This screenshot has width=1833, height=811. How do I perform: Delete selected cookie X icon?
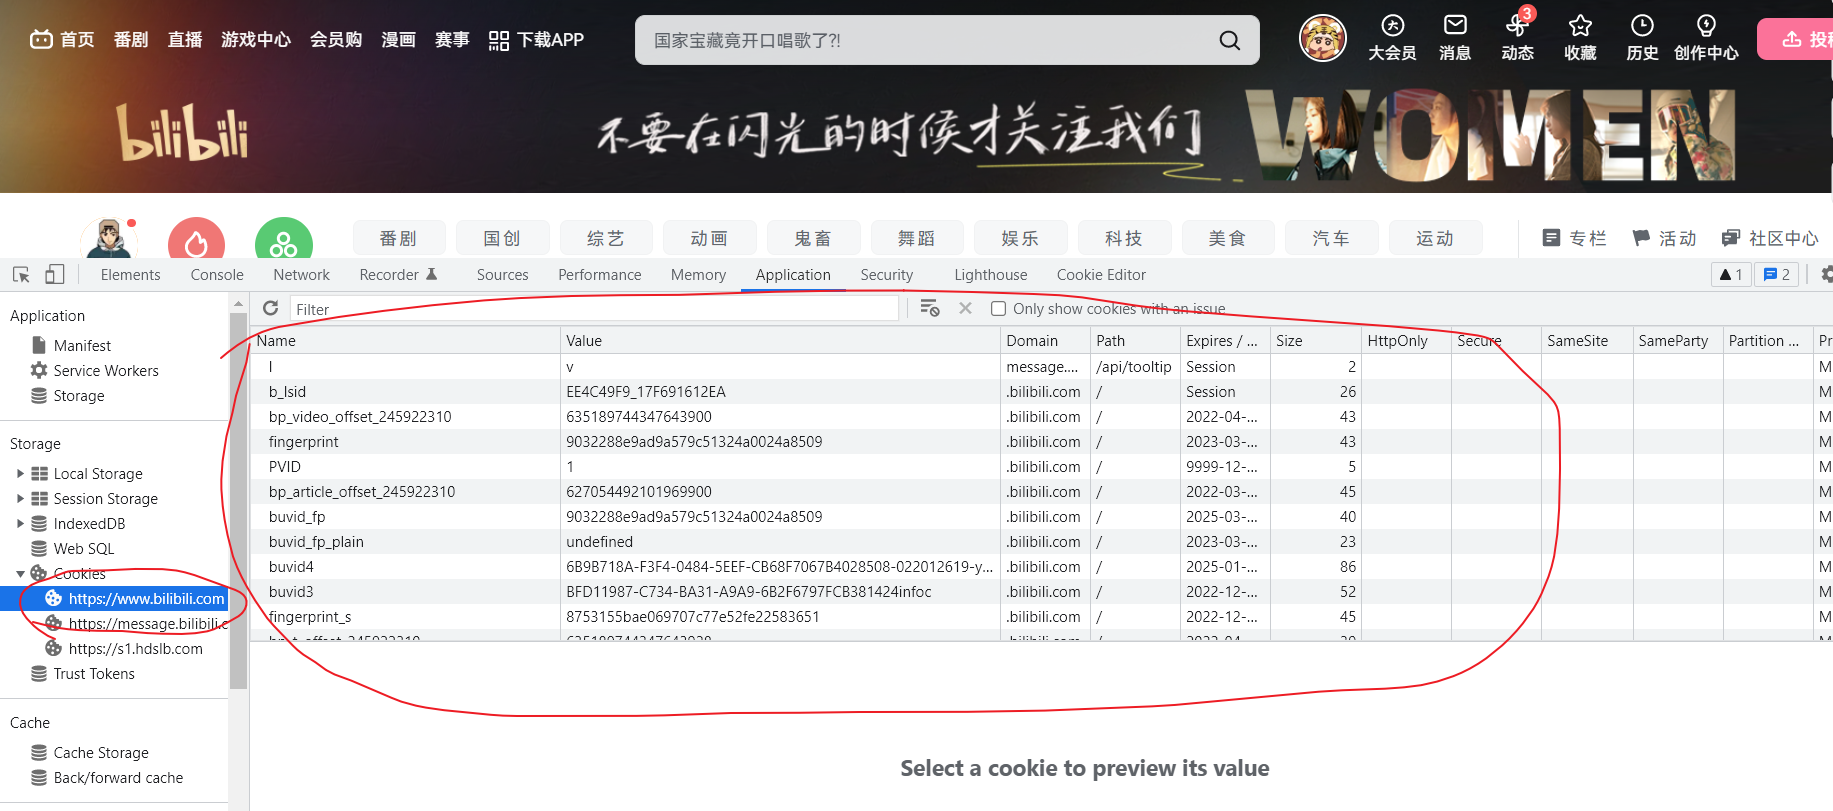tap(965, 308)
